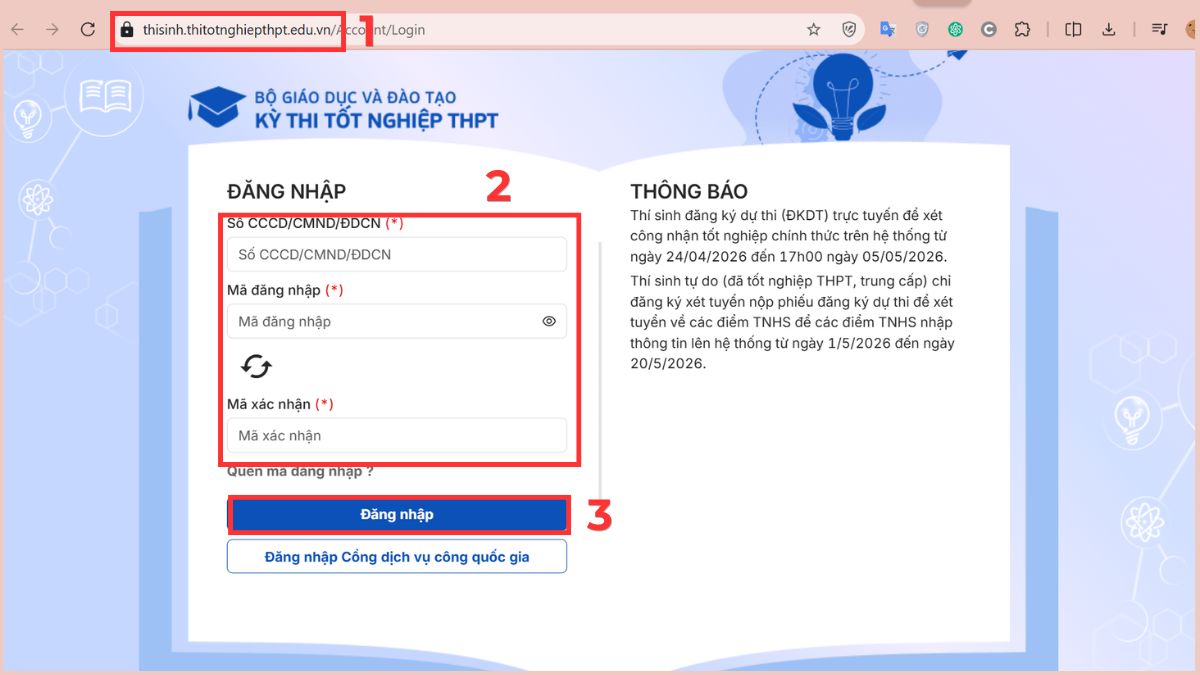Click Đăng nhập Cổng dịch vụ công quốc gia
The height and width of the screenshot is (675, 1200).
point(397,556)
